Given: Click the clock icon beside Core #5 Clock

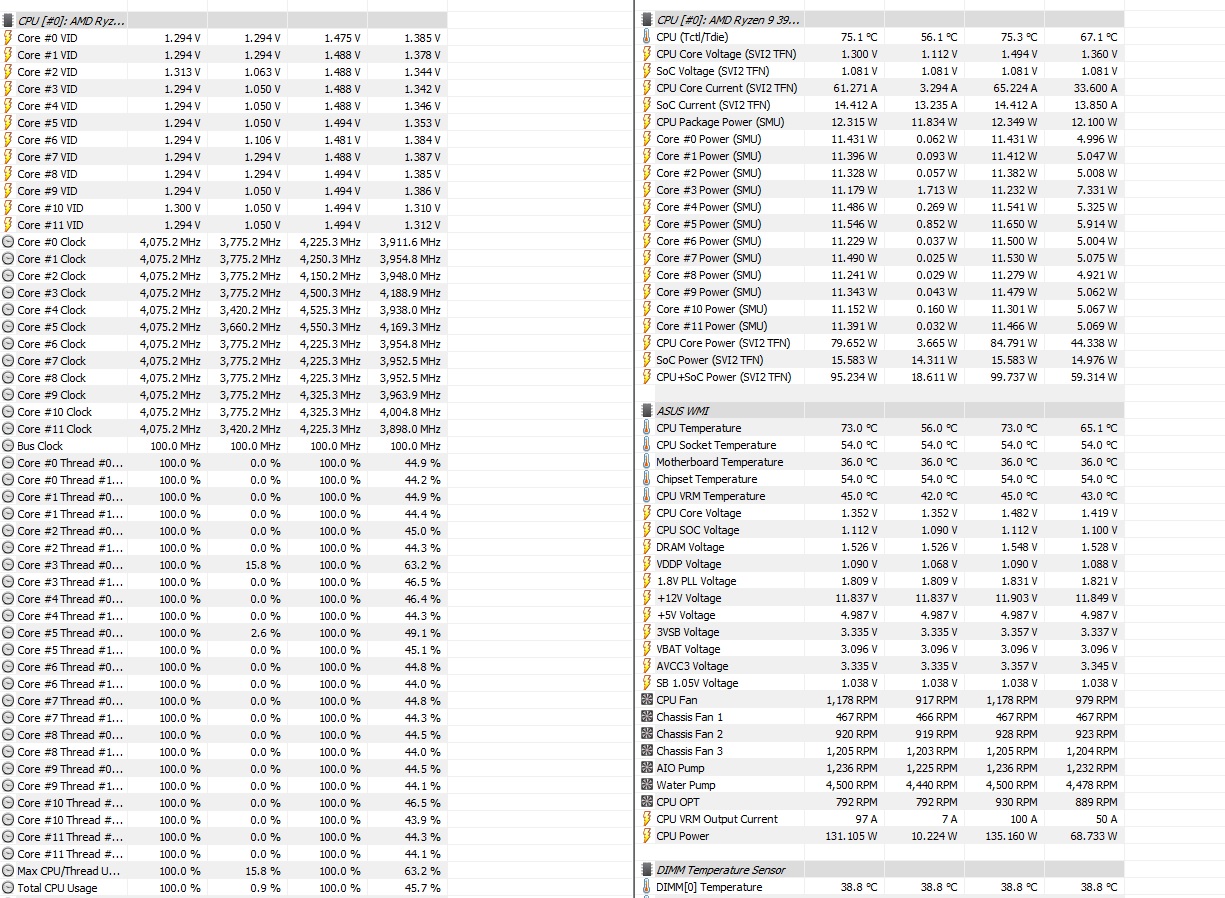Looking at the screenshot, I should pos(9,326).
